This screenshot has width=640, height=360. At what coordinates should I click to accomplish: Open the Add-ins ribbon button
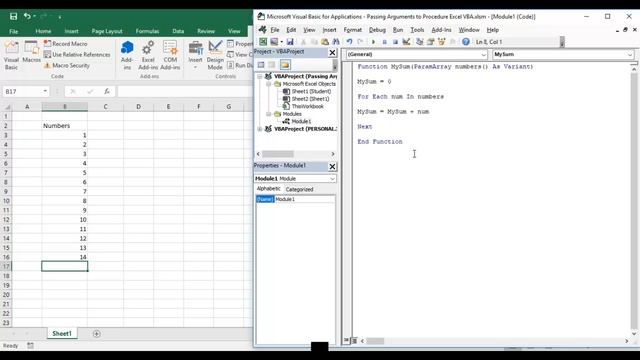[x=127, y=55]
